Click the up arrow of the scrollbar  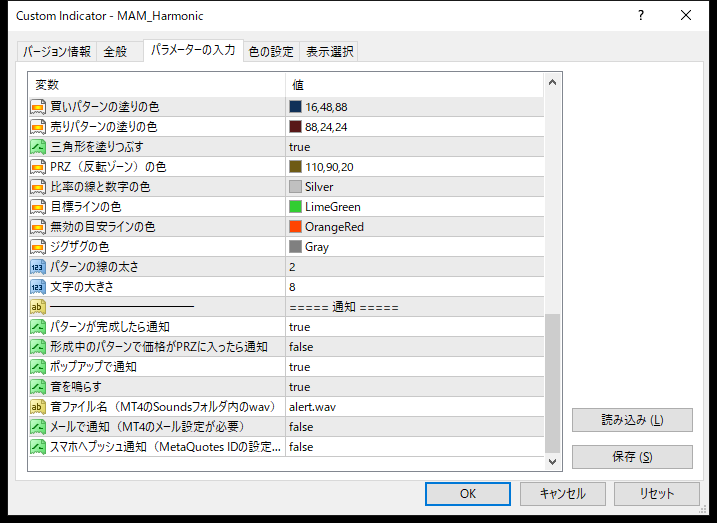[552, 83]
